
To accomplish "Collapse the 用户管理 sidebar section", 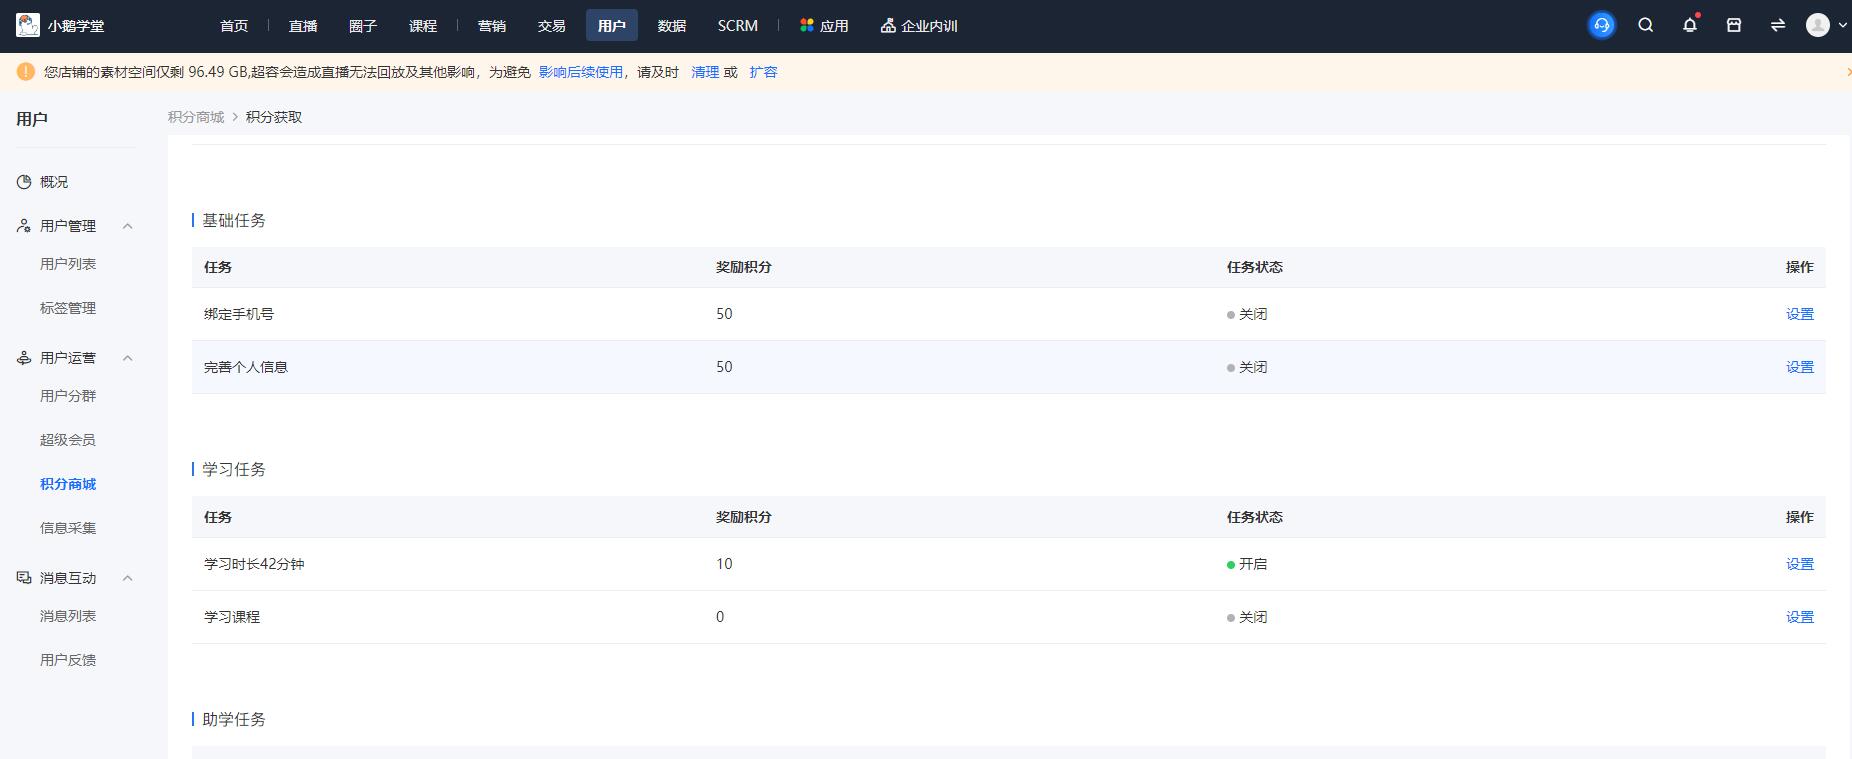I will coord(127,226).
